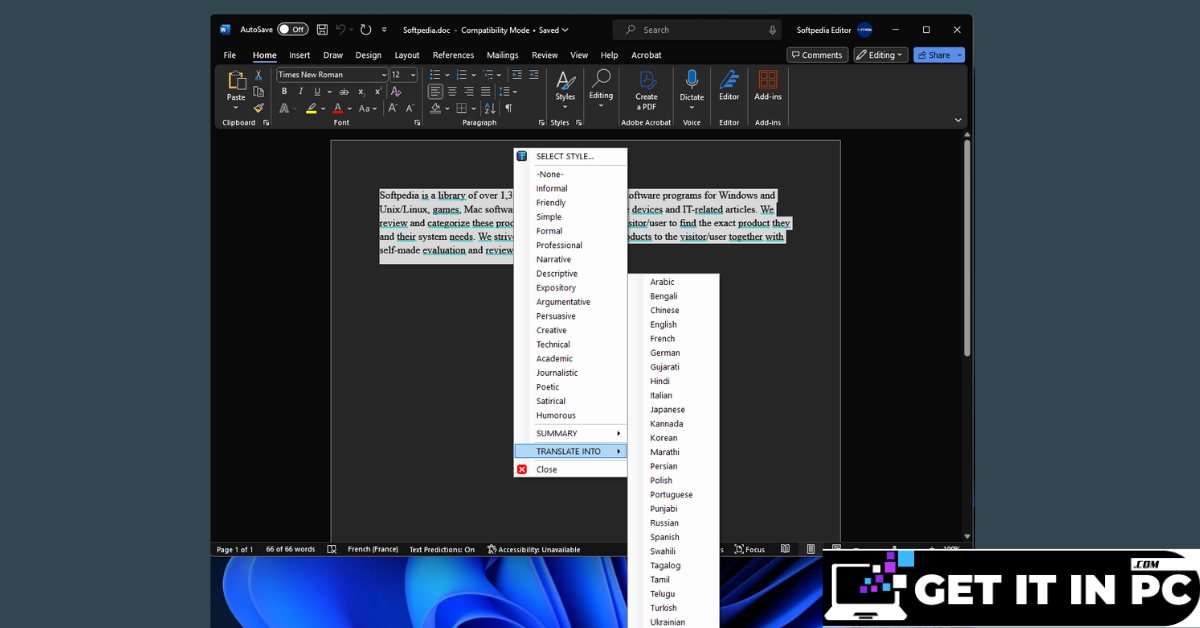1200x628 pixels.
Task: Apply Superscript formatting
Action: (377, 92)
